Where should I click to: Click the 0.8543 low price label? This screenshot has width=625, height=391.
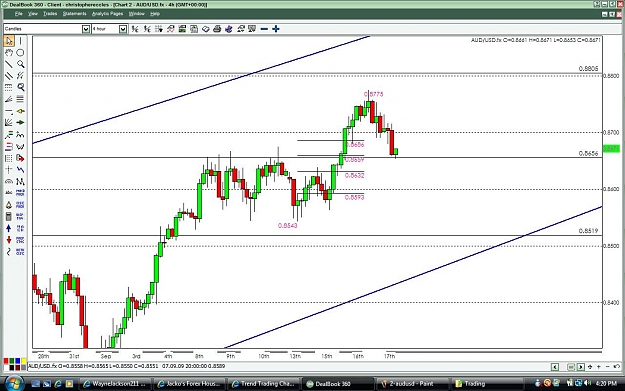coord(287,226)
